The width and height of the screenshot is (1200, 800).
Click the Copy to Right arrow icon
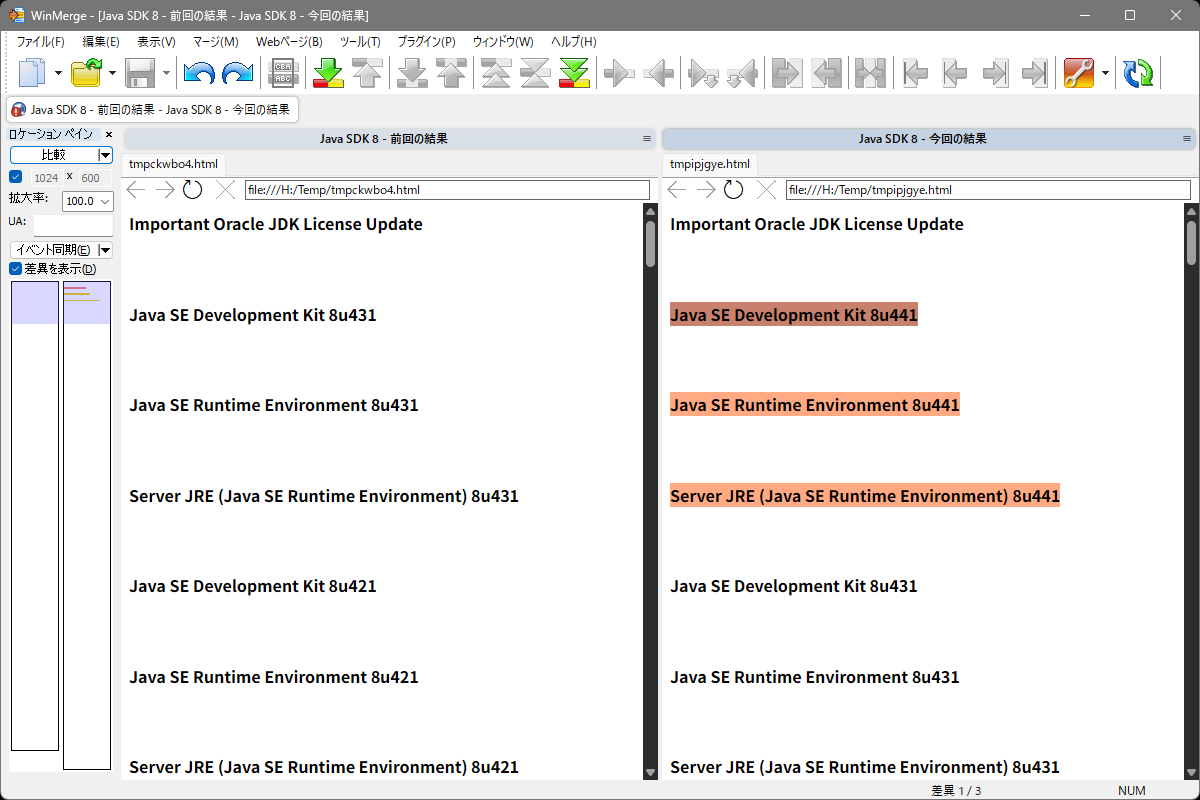click(620, 73)
